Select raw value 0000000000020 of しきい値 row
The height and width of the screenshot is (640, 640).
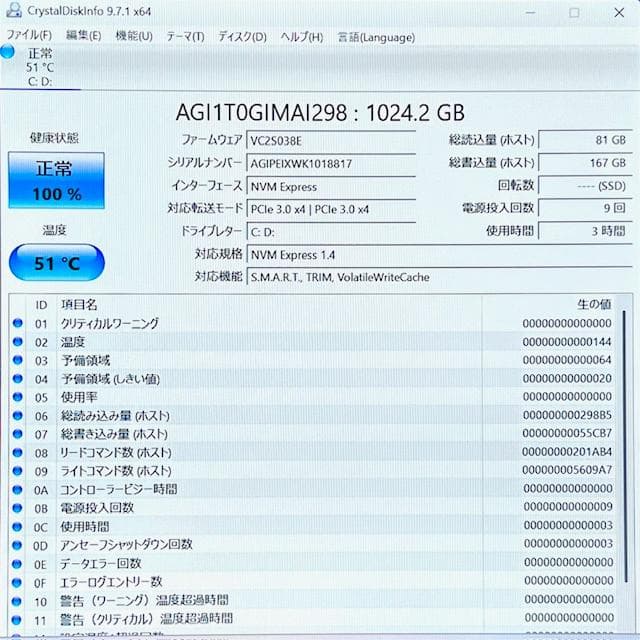point(567,378)
